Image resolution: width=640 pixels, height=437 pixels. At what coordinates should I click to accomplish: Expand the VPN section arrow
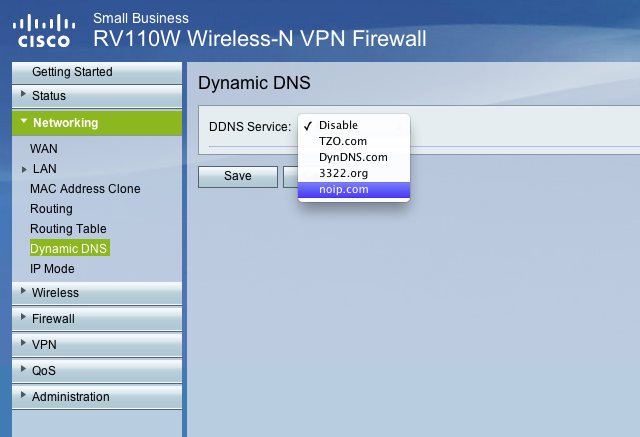[x=23, y=343]
